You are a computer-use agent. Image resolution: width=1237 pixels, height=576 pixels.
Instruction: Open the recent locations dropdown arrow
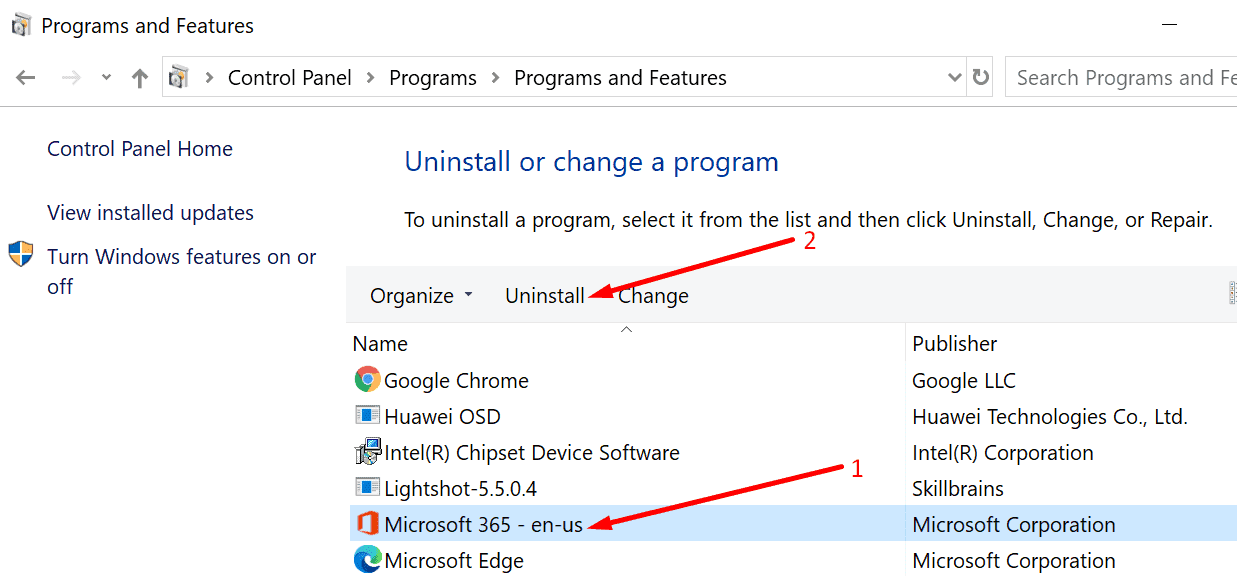106,78
